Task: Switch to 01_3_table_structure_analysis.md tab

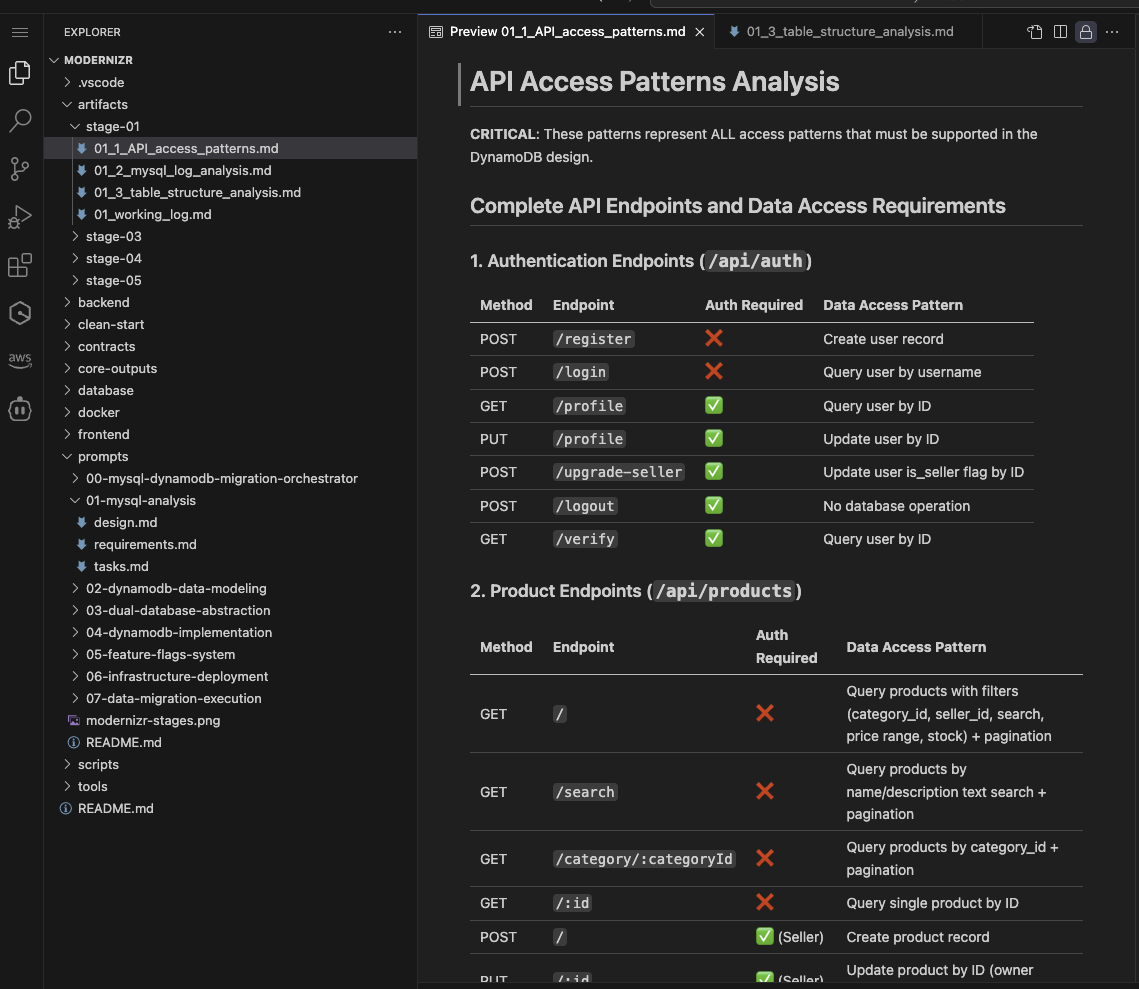Action: click(x=849, y=32)
